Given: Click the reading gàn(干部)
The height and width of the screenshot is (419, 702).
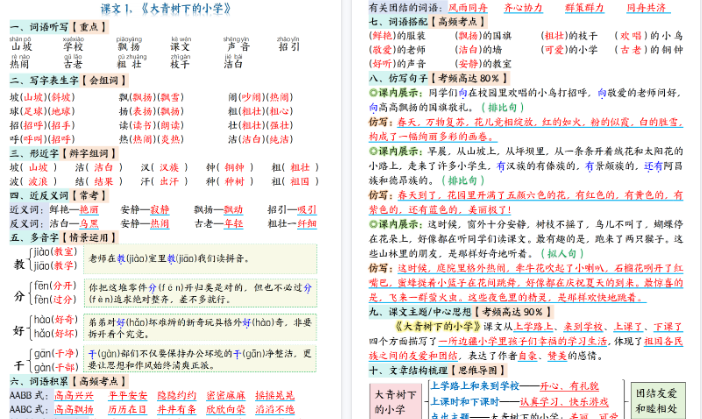Looking at the screenshot, I should pos(56,367).
